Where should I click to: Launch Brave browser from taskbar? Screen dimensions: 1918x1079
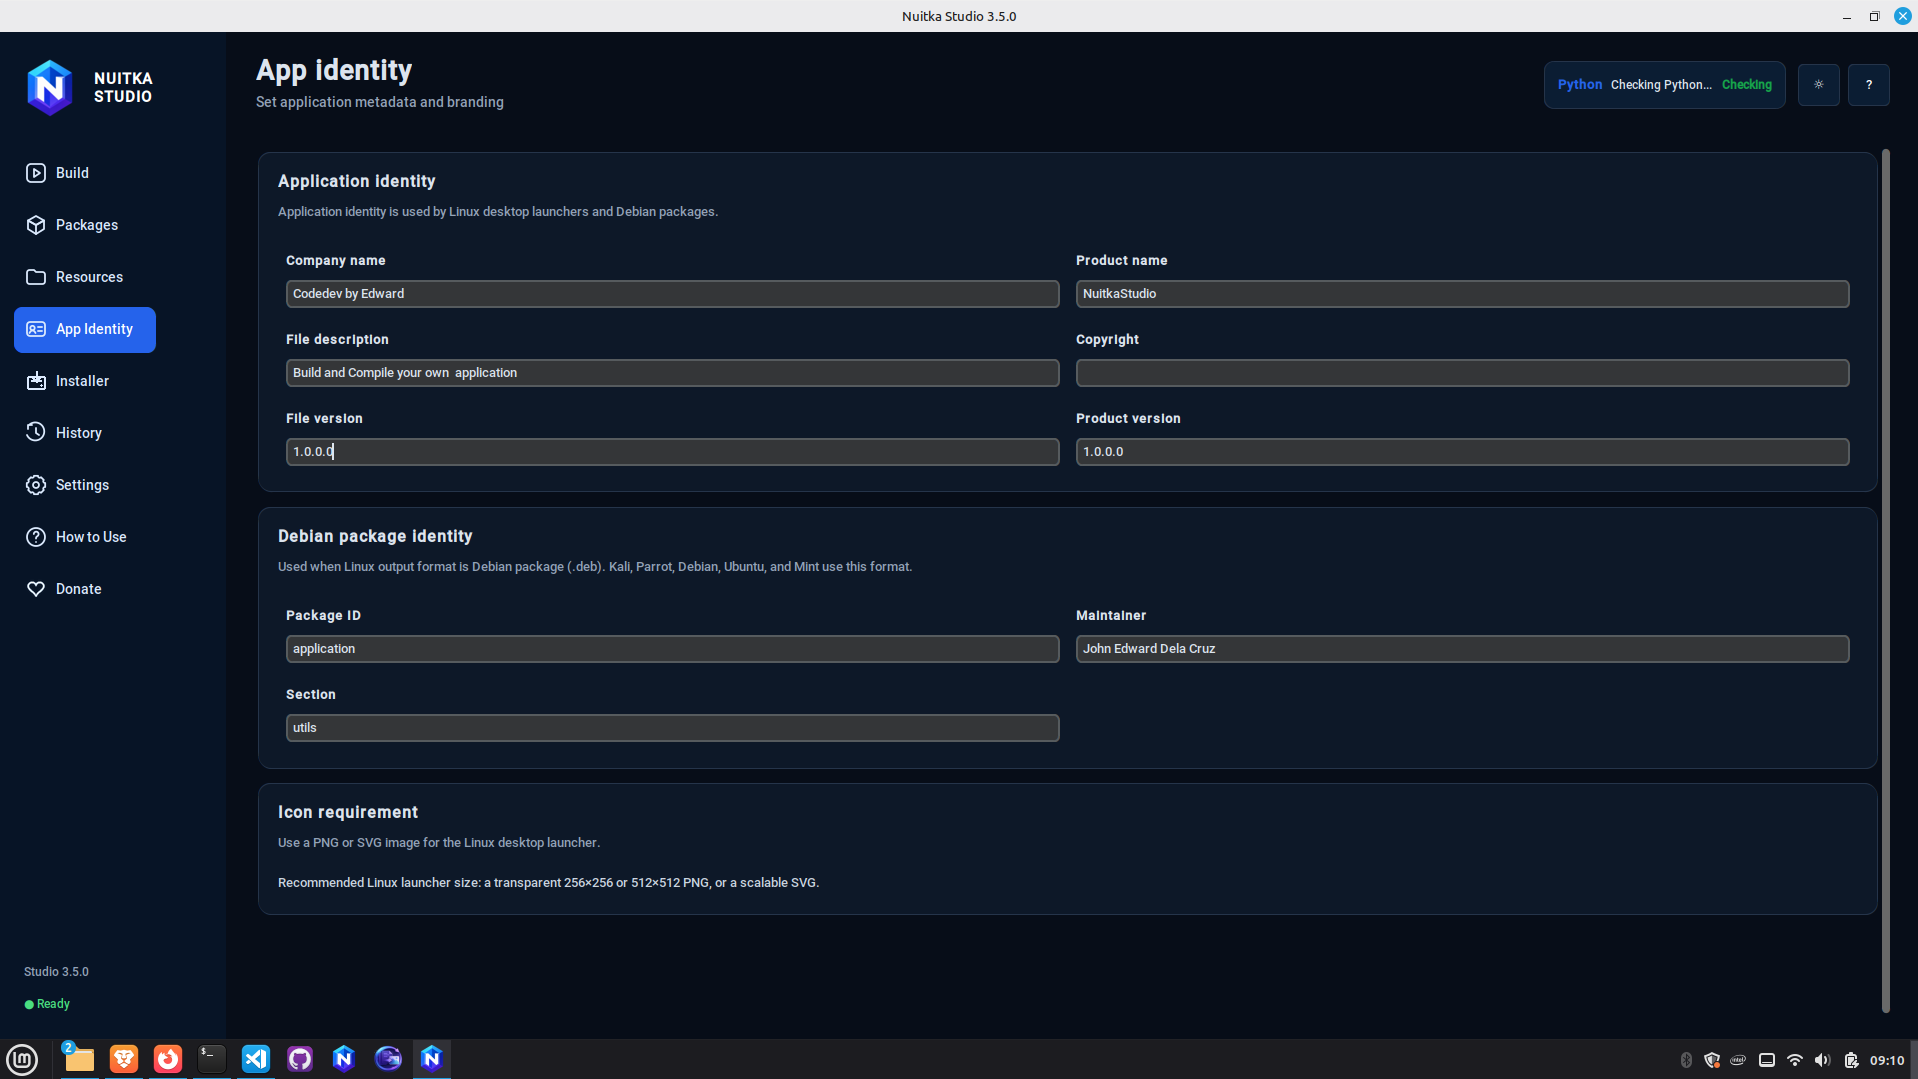[124, 1059]
